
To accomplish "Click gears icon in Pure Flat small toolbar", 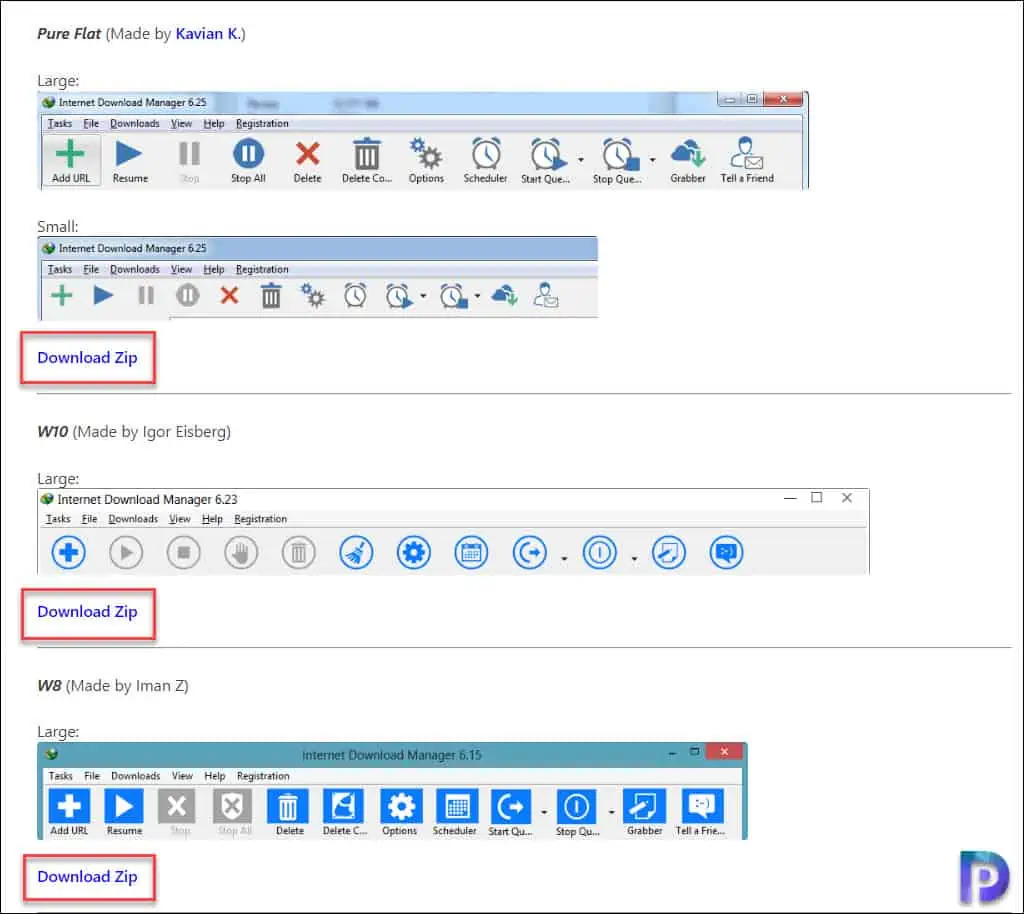I will pos(313,296).
